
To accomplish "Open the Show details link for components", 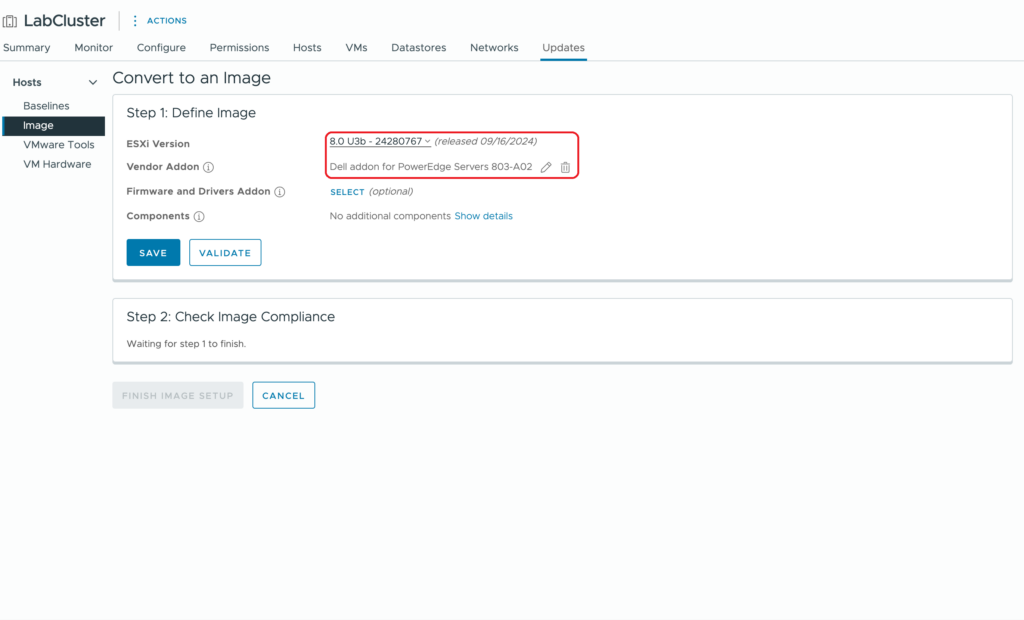I will pyautogui.click(x=483, y=216).
